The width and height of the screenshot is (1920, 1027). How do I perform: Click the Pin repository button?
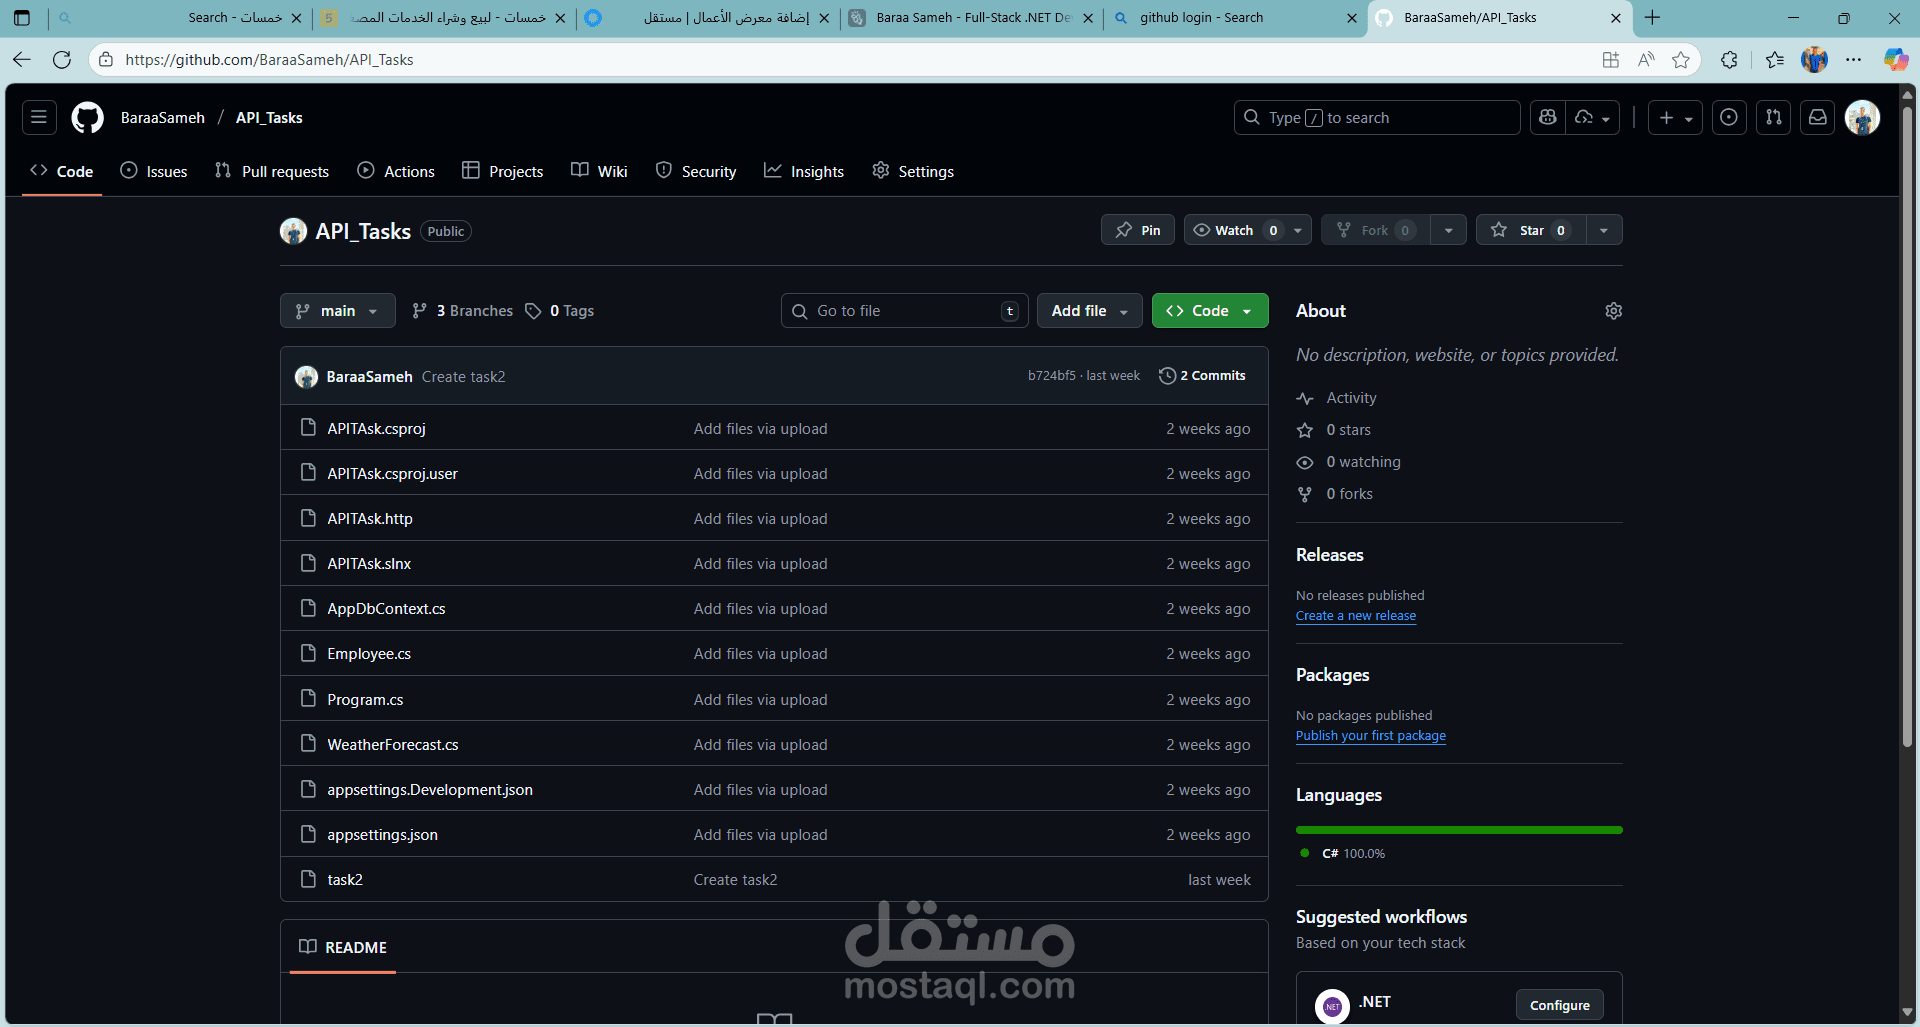1138,230
